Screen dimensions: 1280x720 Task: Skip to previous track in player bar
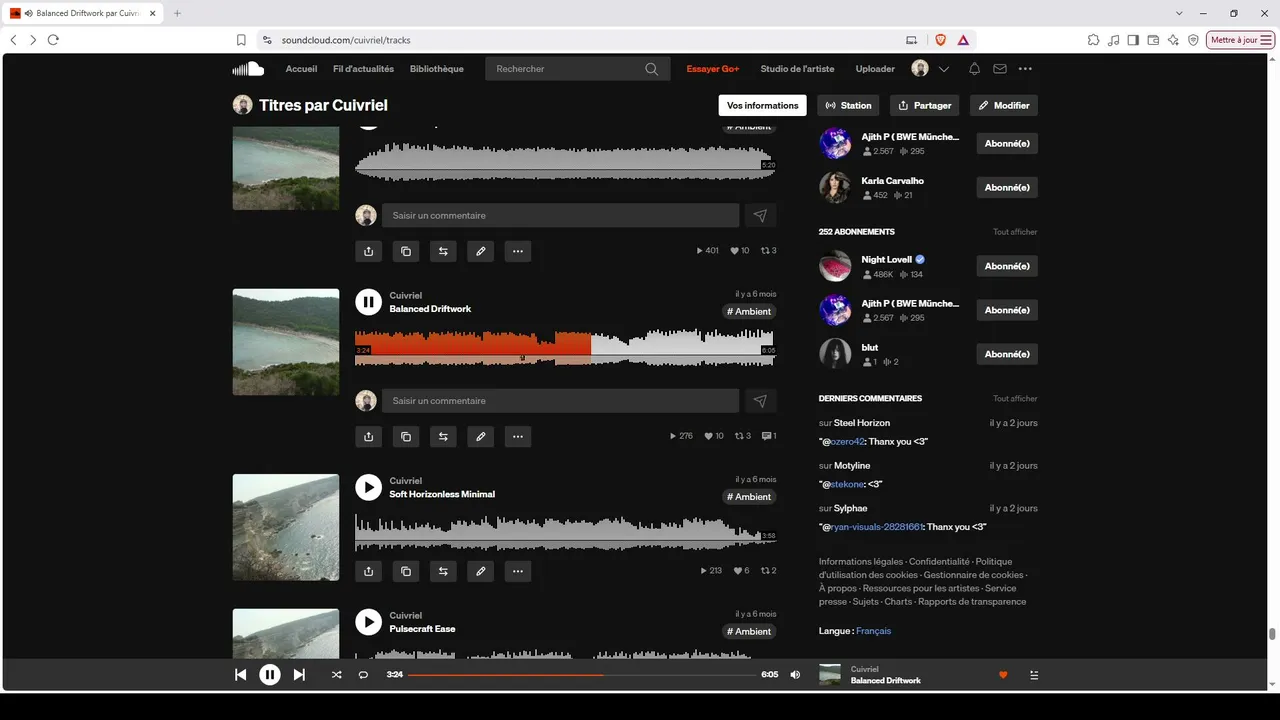click(x=240, y=675)
